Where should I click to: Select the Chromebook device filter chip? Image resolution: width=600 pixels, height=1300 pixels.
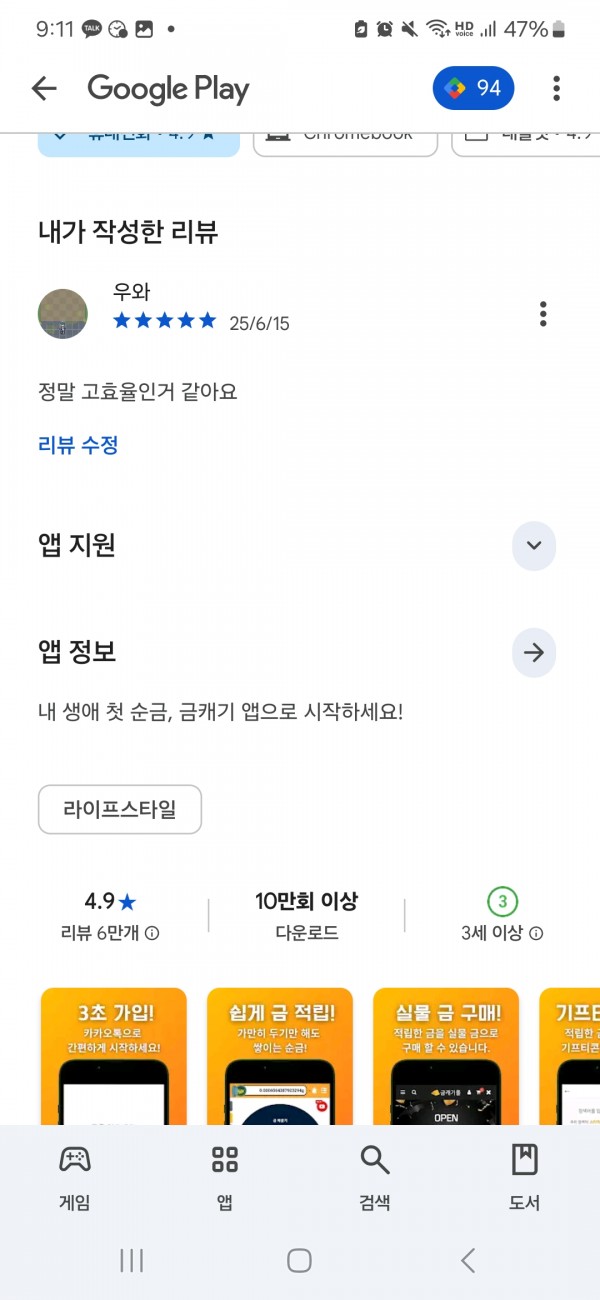tap(345, 141)
